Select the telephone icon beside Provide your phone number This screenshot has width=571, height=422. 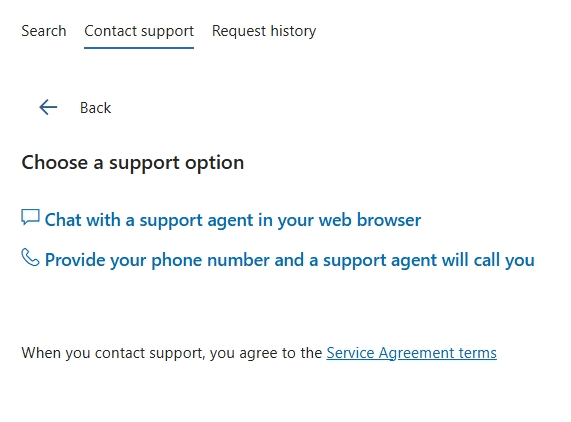[30, 257]
